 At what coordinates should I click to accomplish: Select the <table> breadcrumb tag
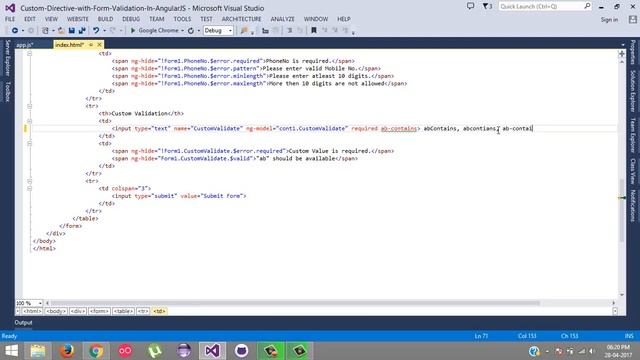coord(123,311)
